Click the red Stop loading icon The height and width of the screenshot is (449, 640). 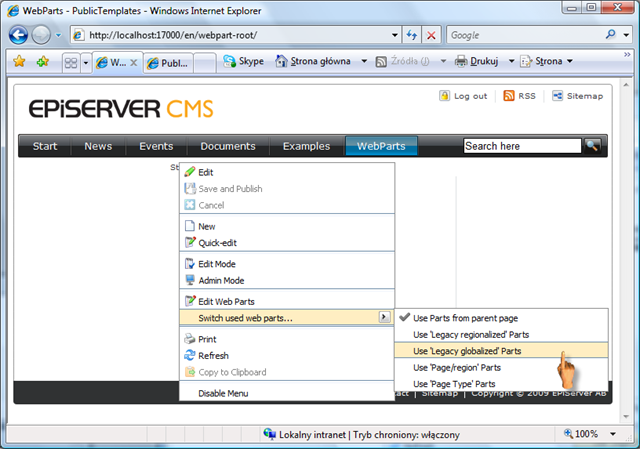431,35
